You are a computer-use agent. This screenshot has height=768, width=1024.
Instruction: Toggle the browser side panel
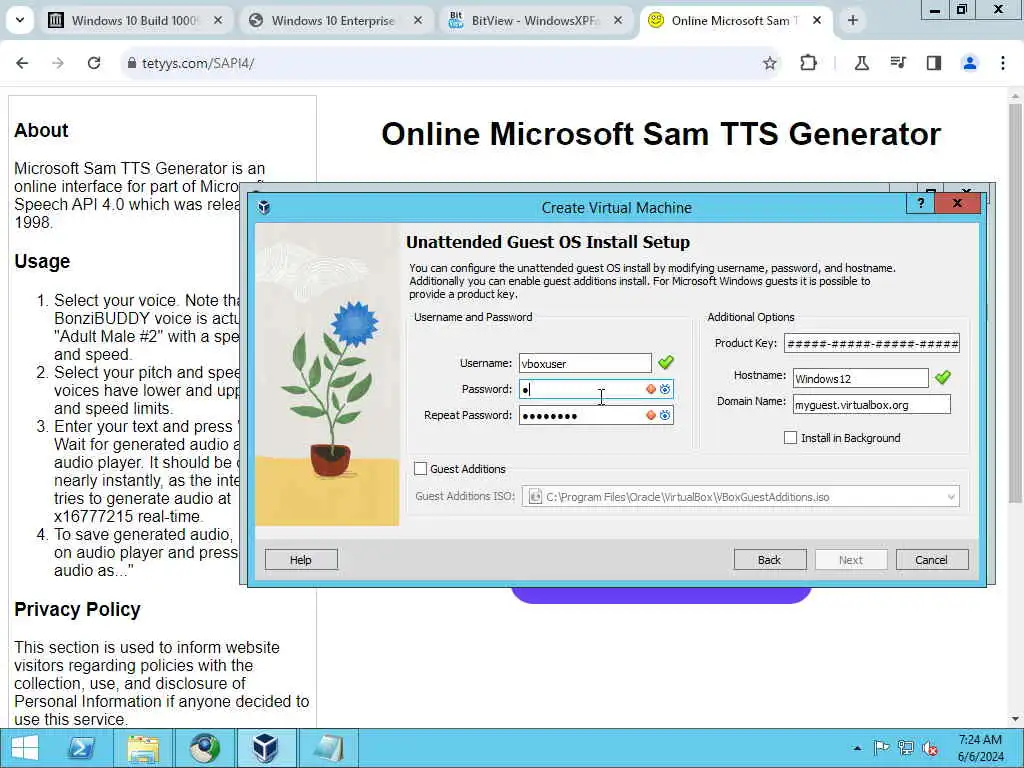(x=934, y=63)
